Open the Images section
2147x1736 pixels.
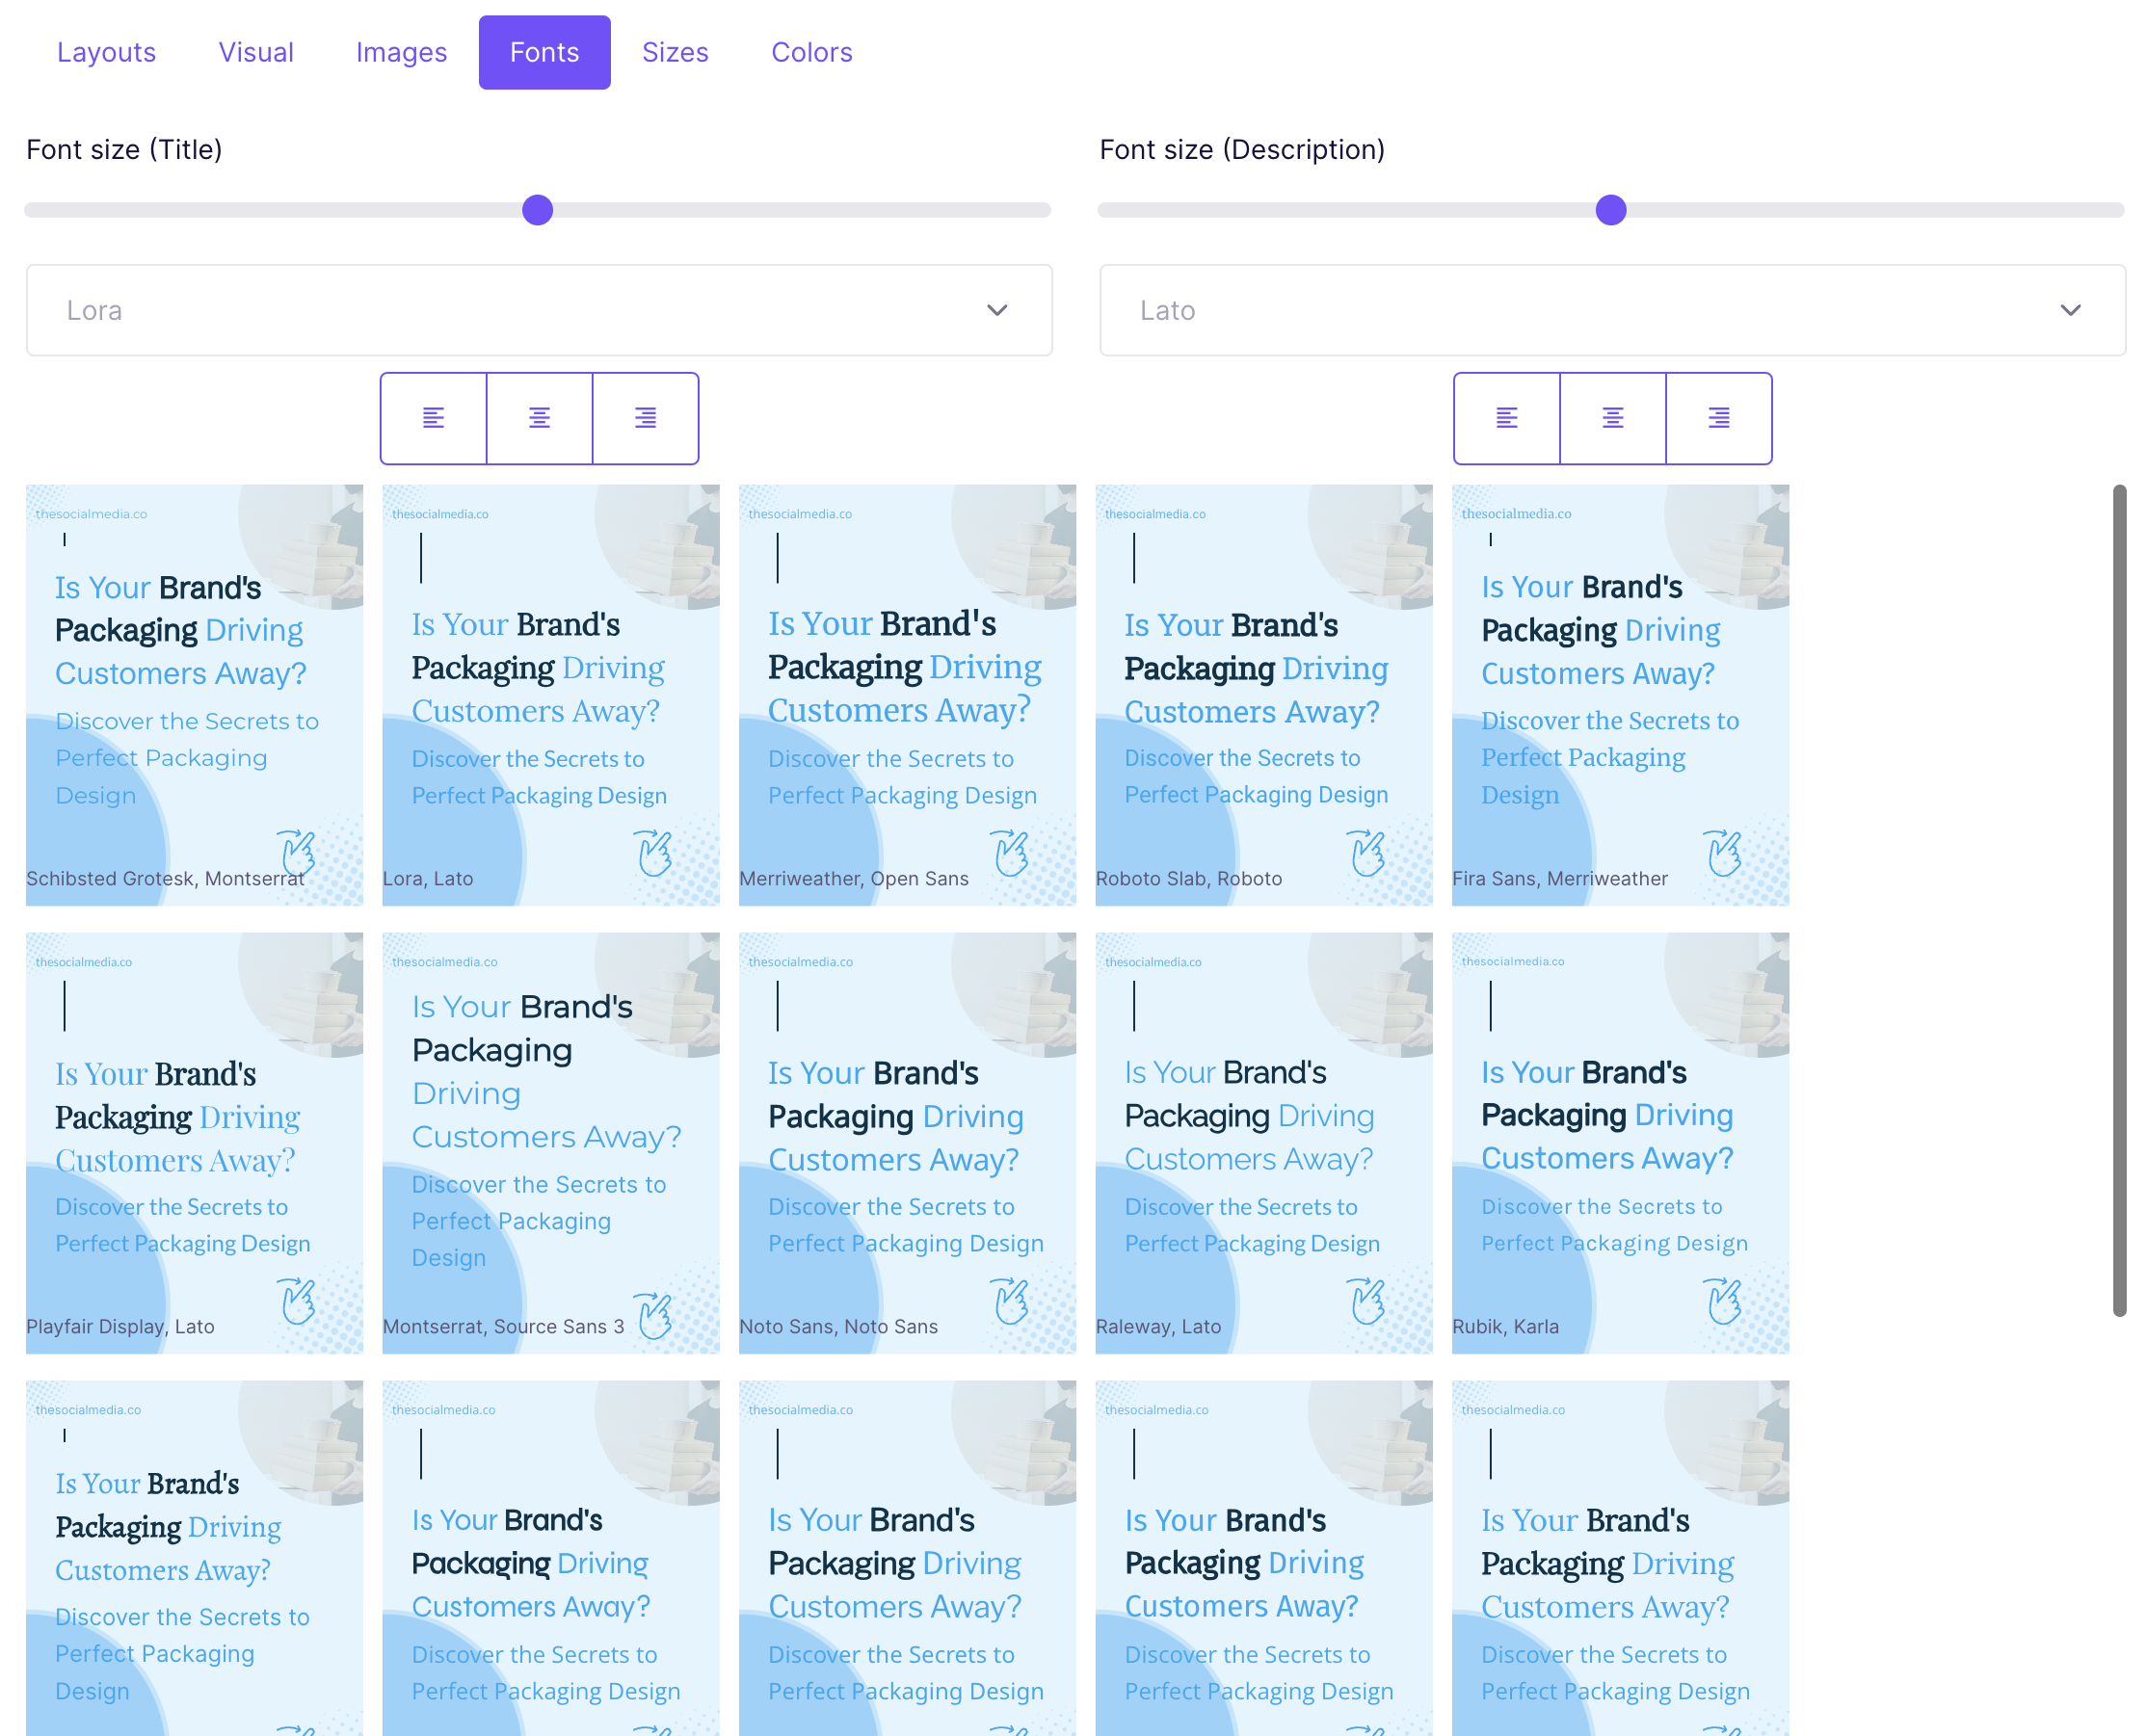click(401, 51)
